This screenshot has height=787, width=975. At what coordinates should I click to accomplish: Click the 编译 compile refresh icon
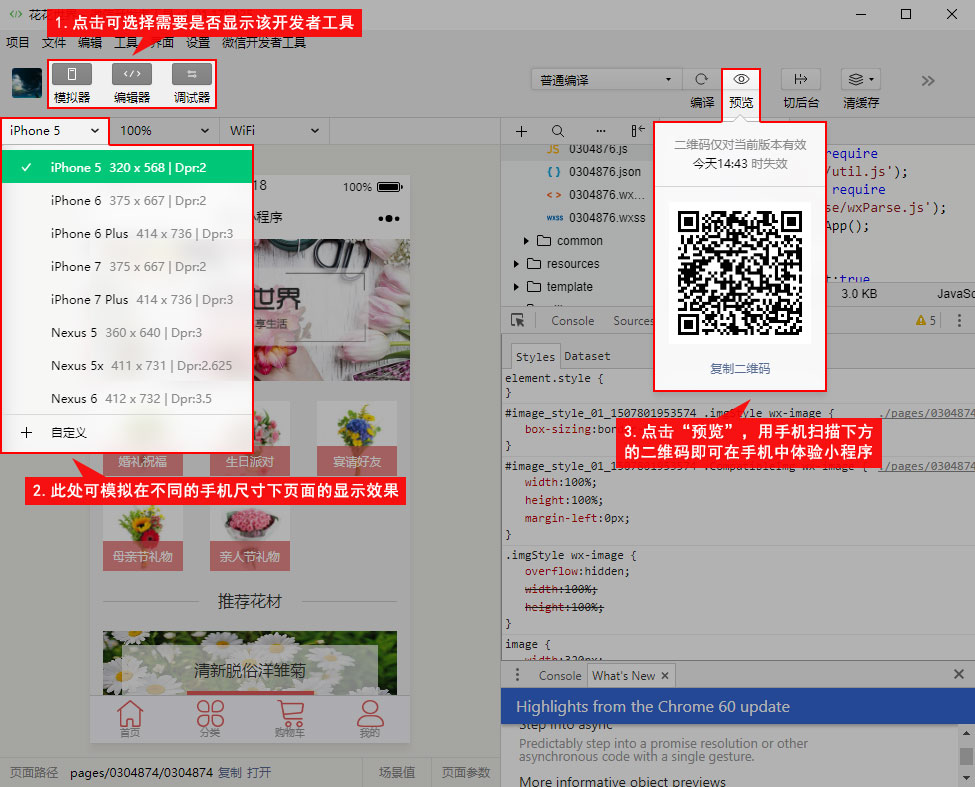(x=701, y=80)
